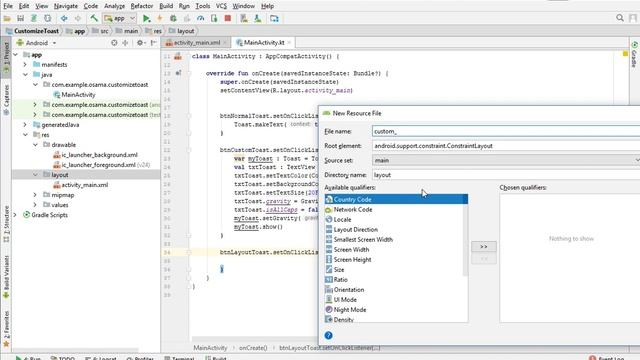Open the run configuration app dropdown
Screen dimensions: 640x360
tap(120, 18)
